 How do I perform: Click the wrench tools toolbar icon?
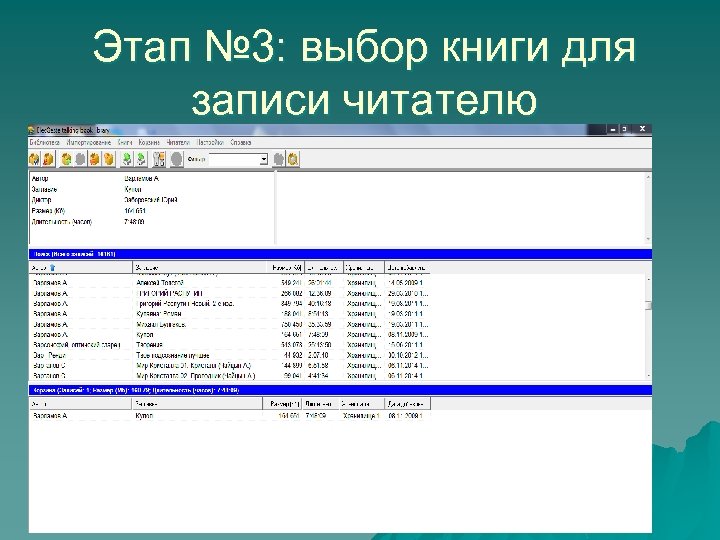(x=159, y=159)
